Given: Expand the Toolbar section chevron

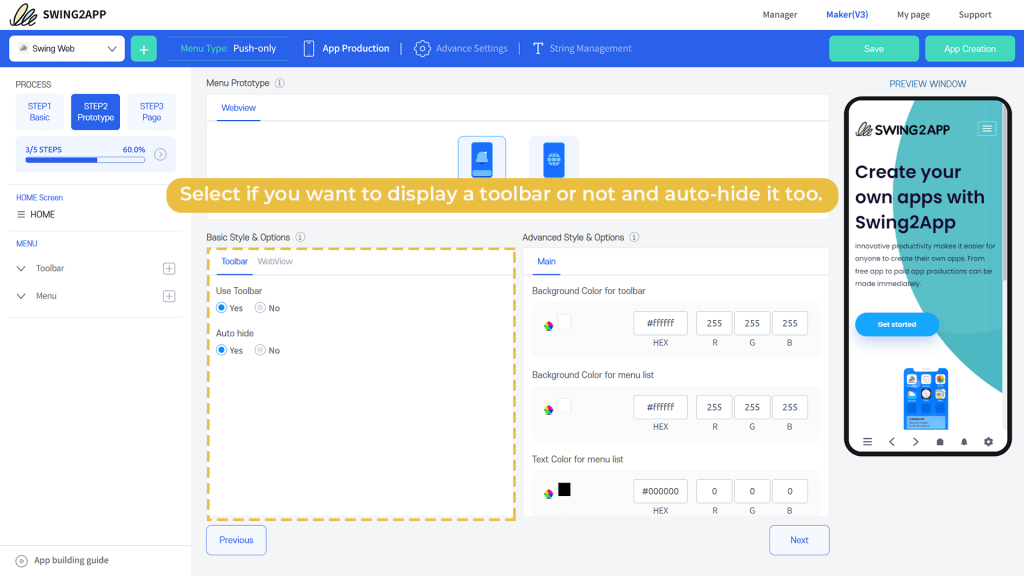Looking at the screenshot, I should 21,268.
